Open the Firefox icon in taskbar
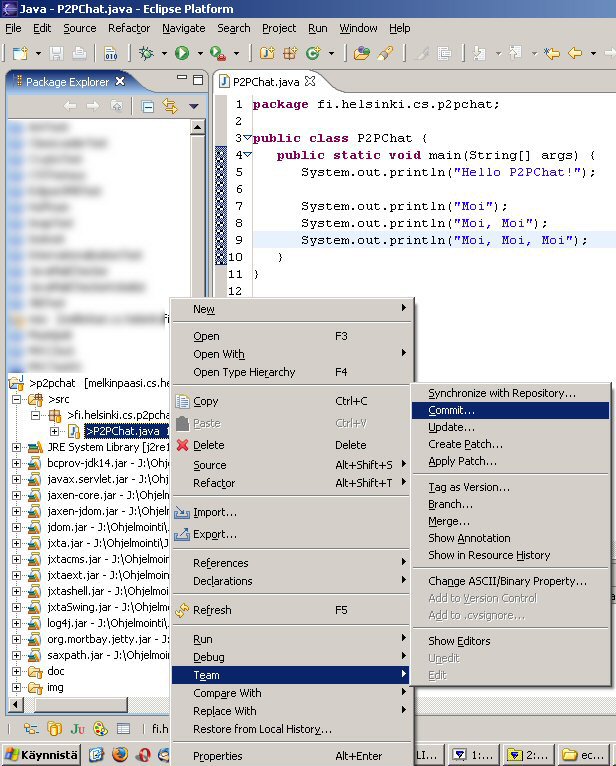 (120, 755)
